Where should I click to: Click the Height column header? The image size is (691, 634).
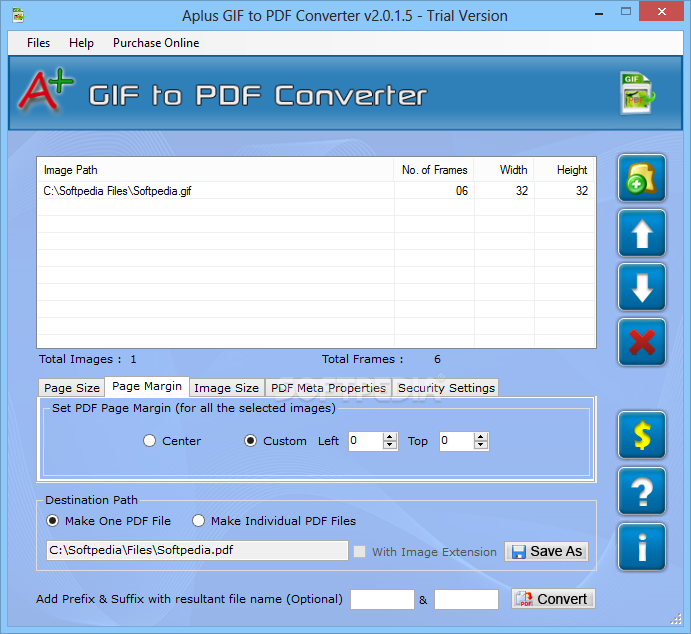coord(564,170)
